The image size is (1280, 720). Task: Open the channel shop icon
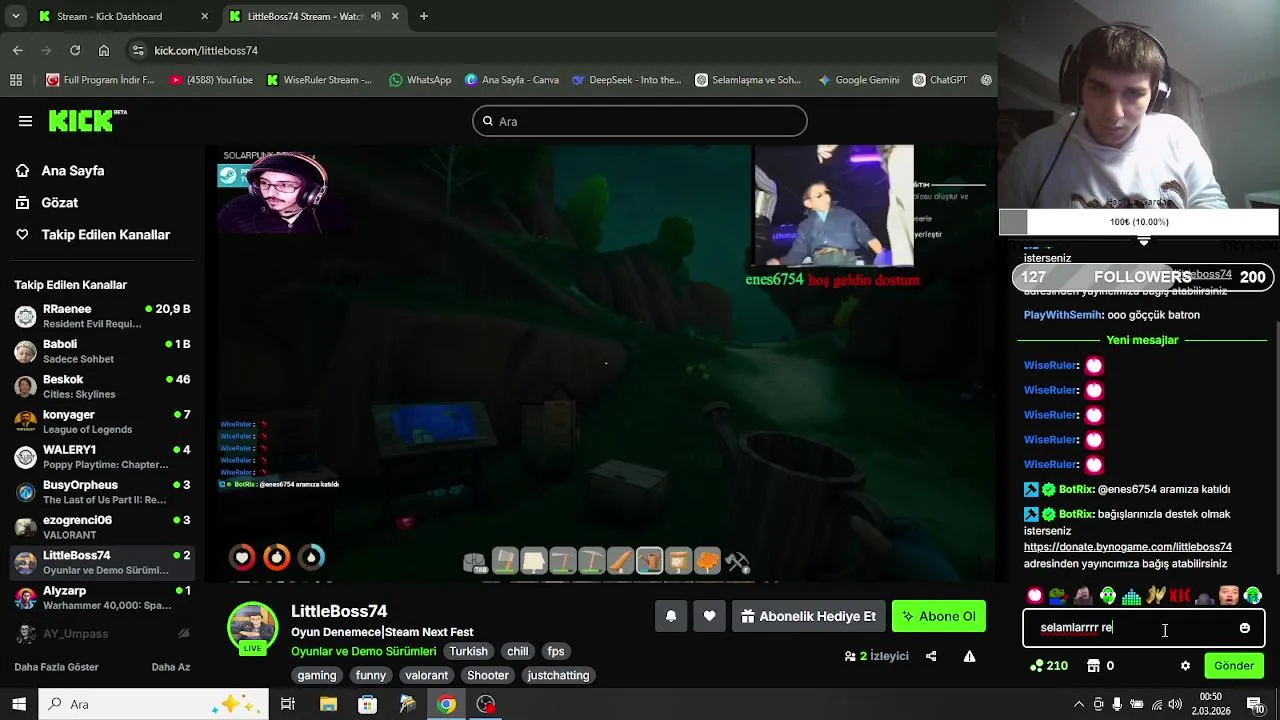pyautogui.click(x=1093, y=666)
